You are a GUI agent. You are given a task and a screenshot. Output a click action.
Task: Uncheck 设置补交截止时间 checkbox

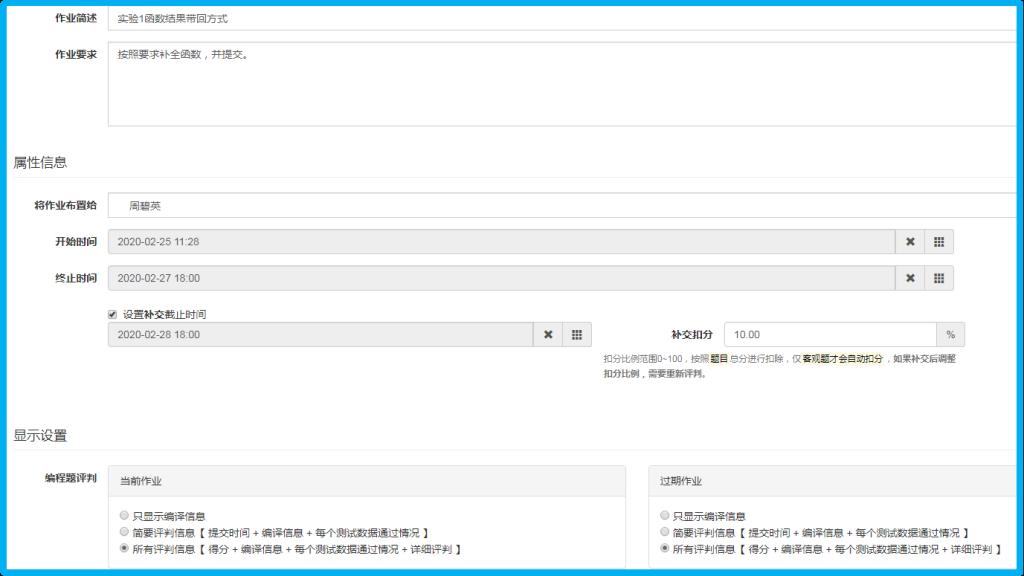tap(113, 314)
